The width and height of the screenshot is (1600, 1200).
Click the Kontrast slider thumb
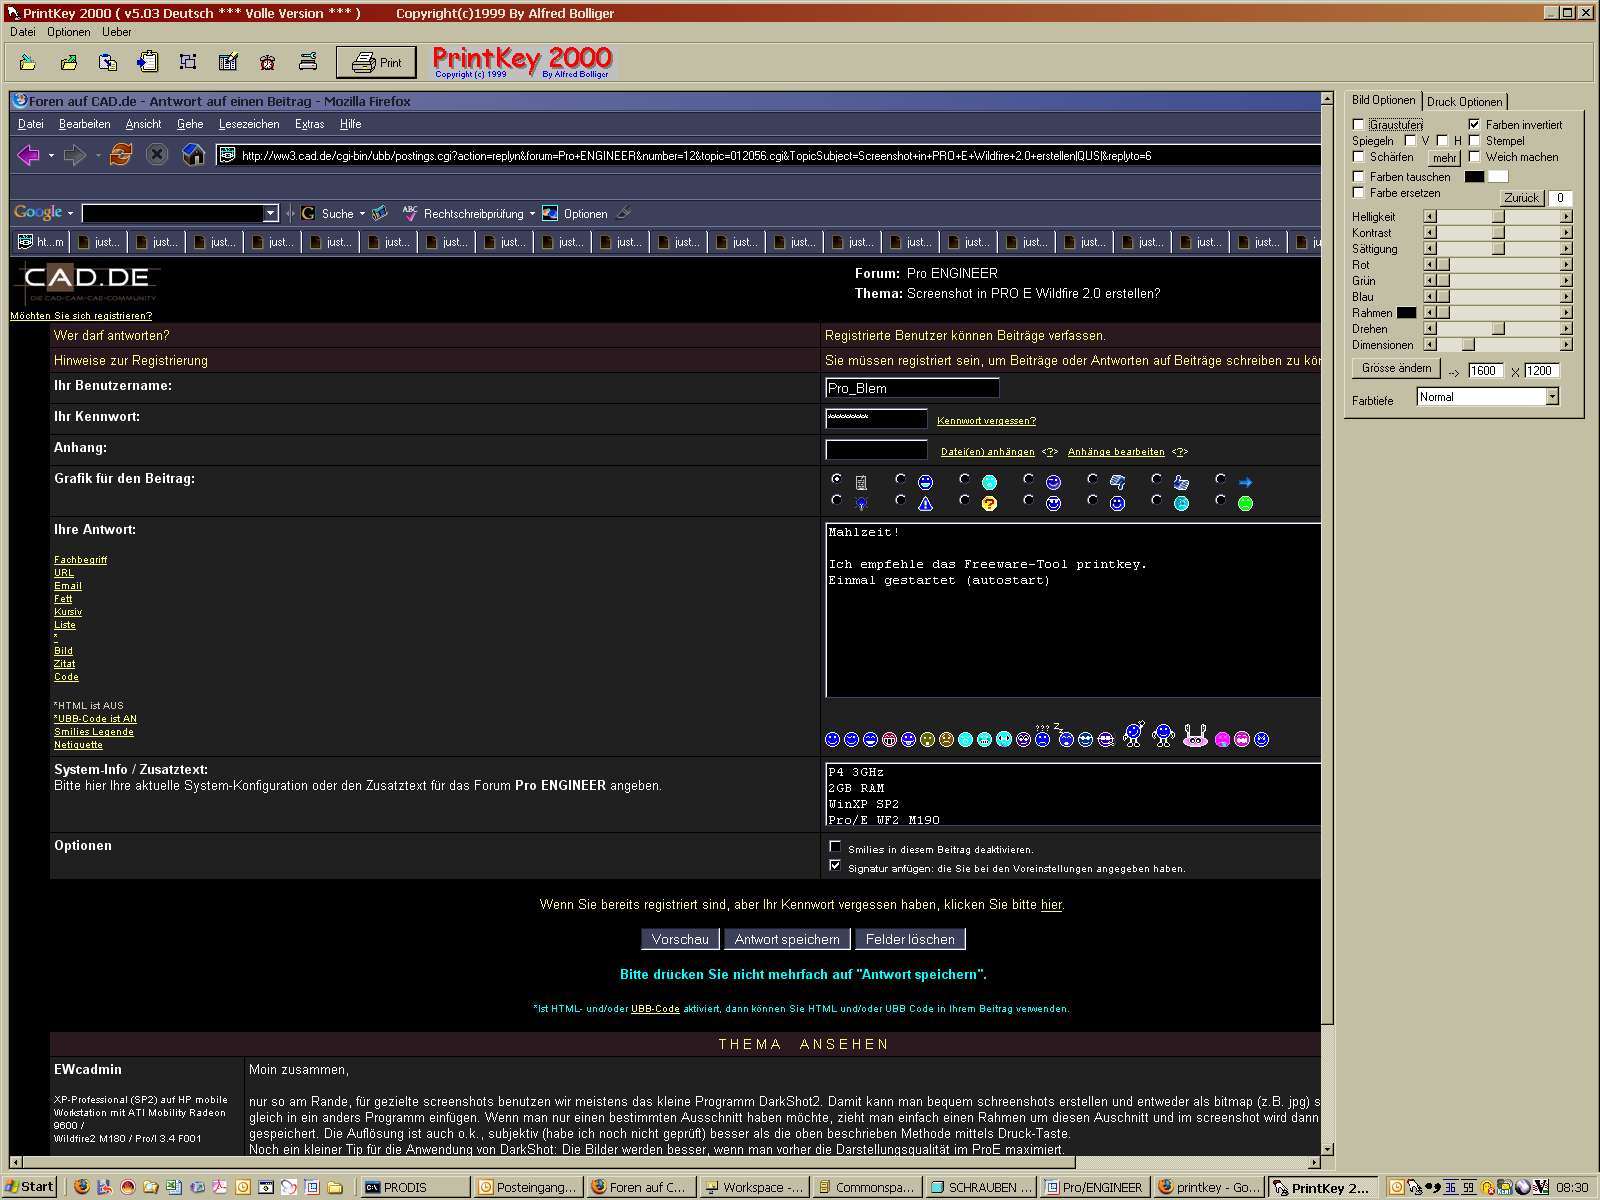(1498, 233)
